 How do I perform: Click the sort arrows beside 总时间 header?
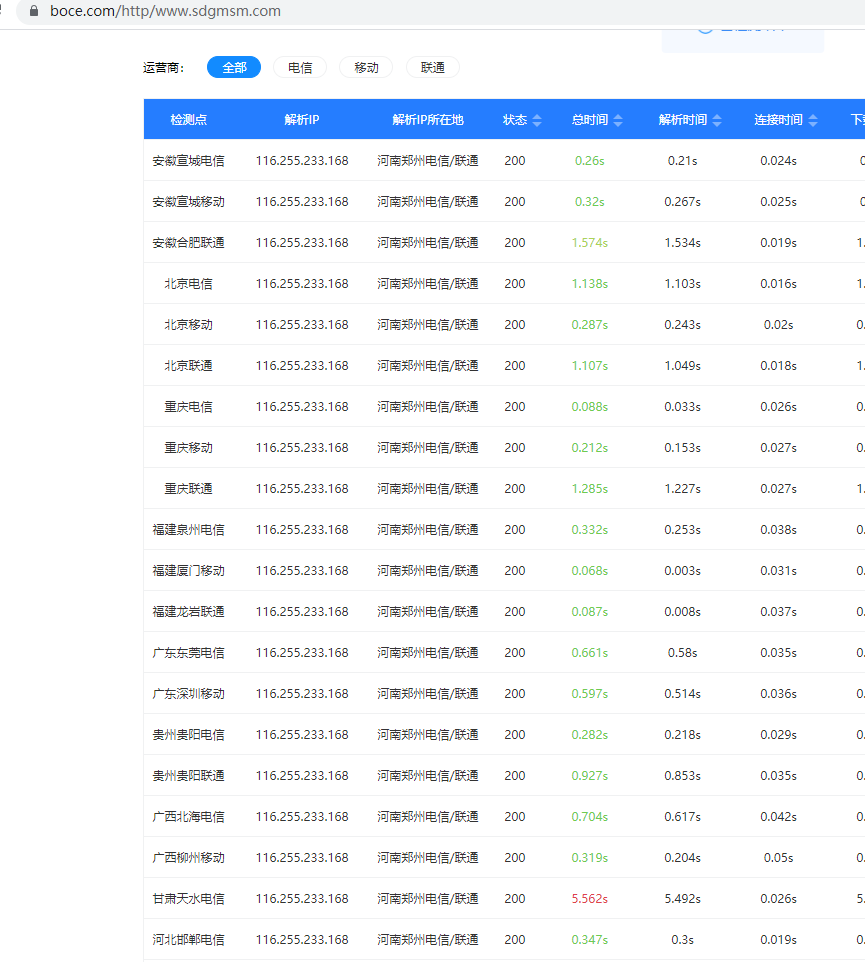tap(618, 120)
